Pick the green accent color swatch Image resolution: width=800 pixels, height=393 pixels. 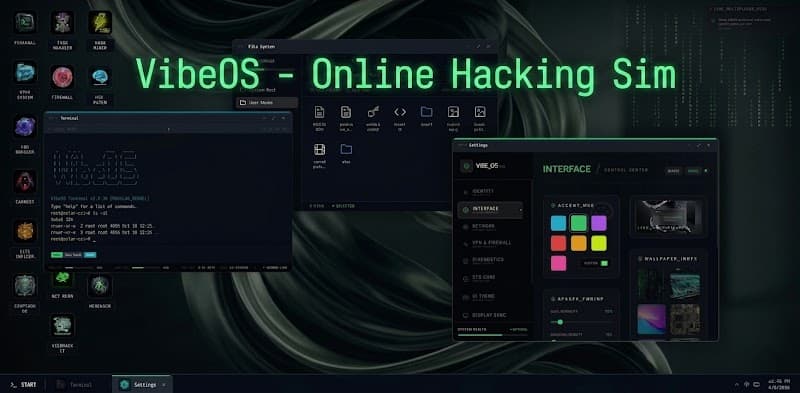579,223
